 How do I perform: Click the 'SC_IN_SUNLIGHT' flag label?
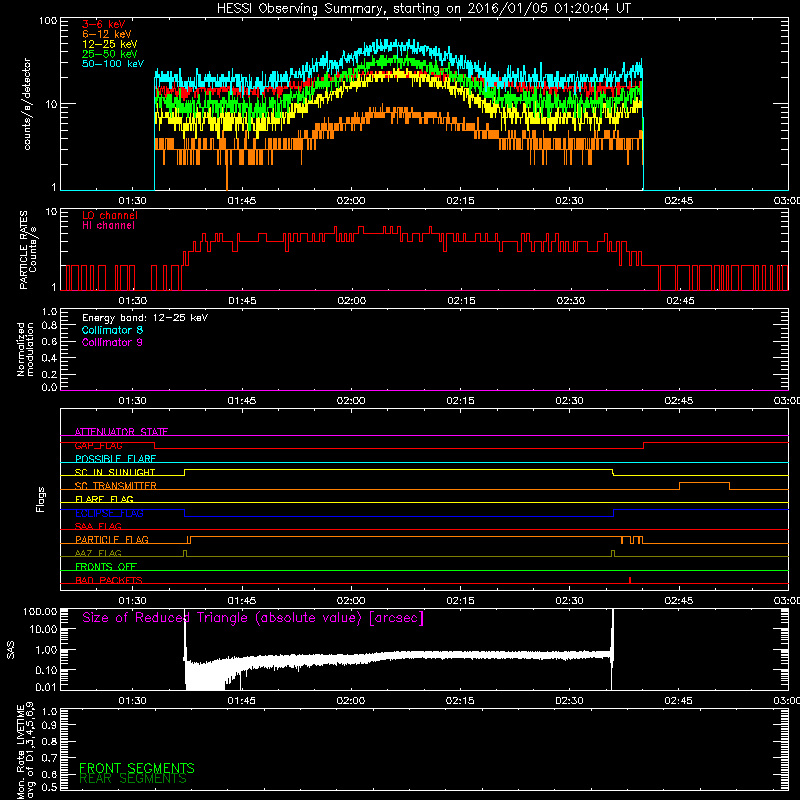(x=115, y=472)
